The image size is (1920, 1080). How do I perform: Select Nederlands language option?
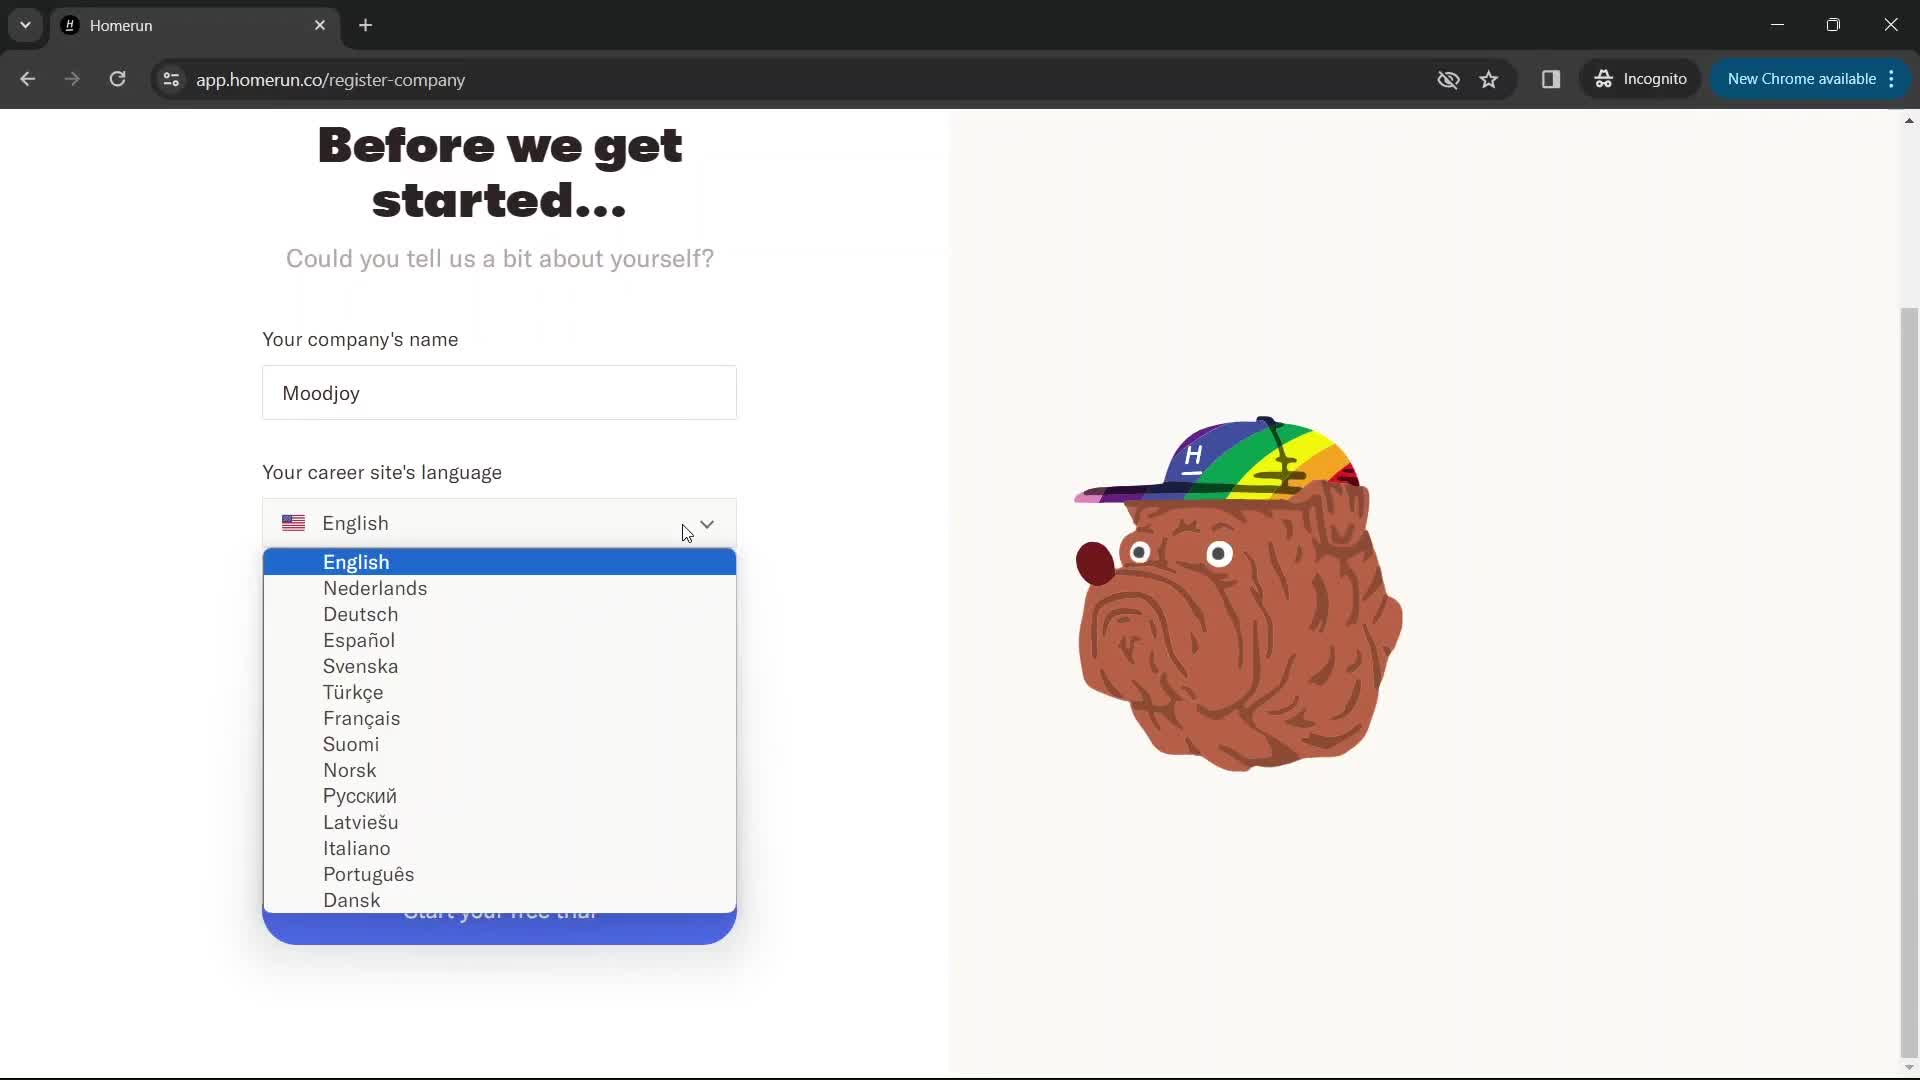coord(499,588)
